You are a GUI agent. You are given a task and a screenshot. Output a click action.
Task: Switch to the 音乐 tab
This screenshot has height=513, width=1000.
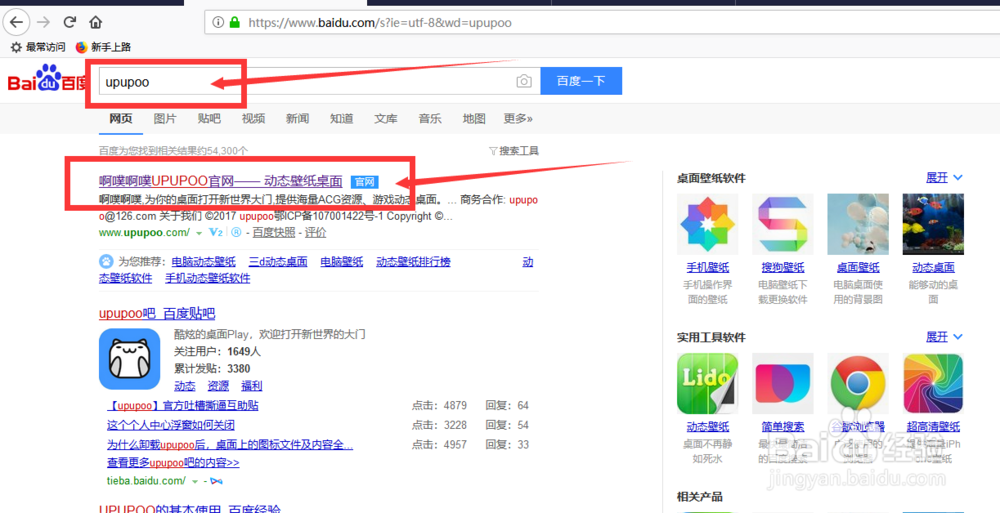point(430,119)
